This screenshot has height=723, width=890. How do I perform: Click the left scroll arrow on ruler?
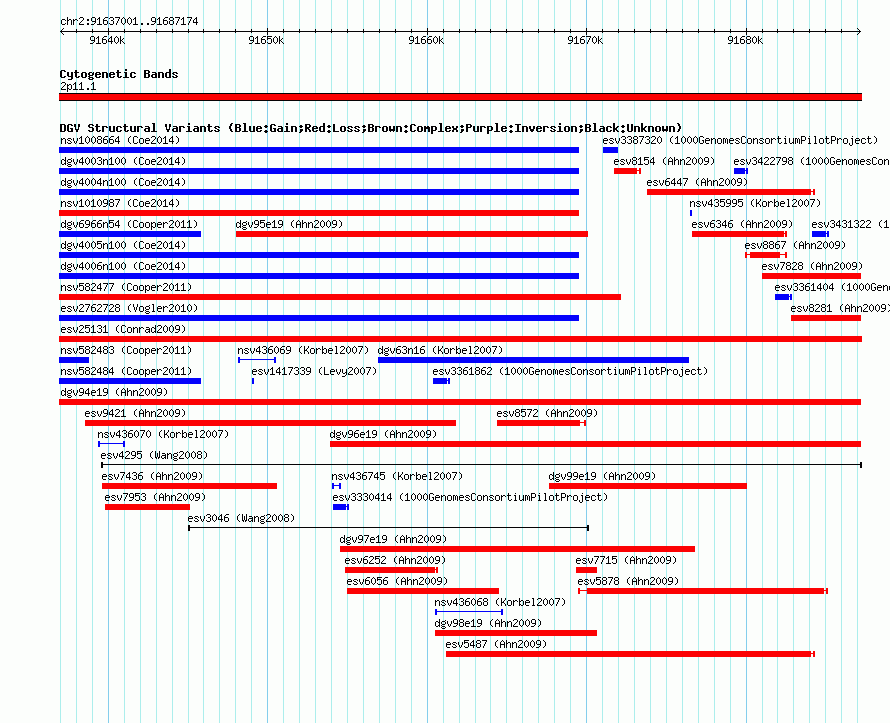click(x=62, y=32)
